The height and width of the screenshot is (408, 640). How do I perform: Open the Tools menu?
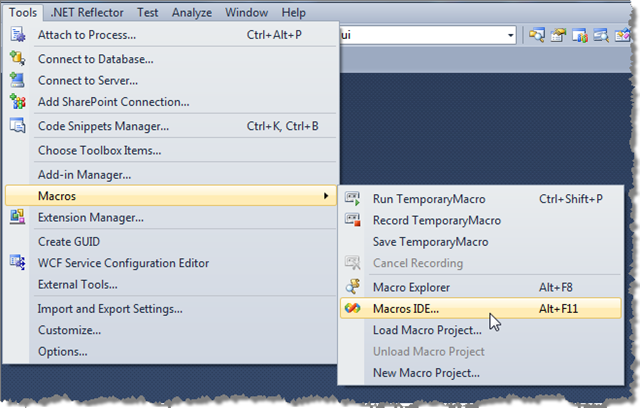point(23,13)
